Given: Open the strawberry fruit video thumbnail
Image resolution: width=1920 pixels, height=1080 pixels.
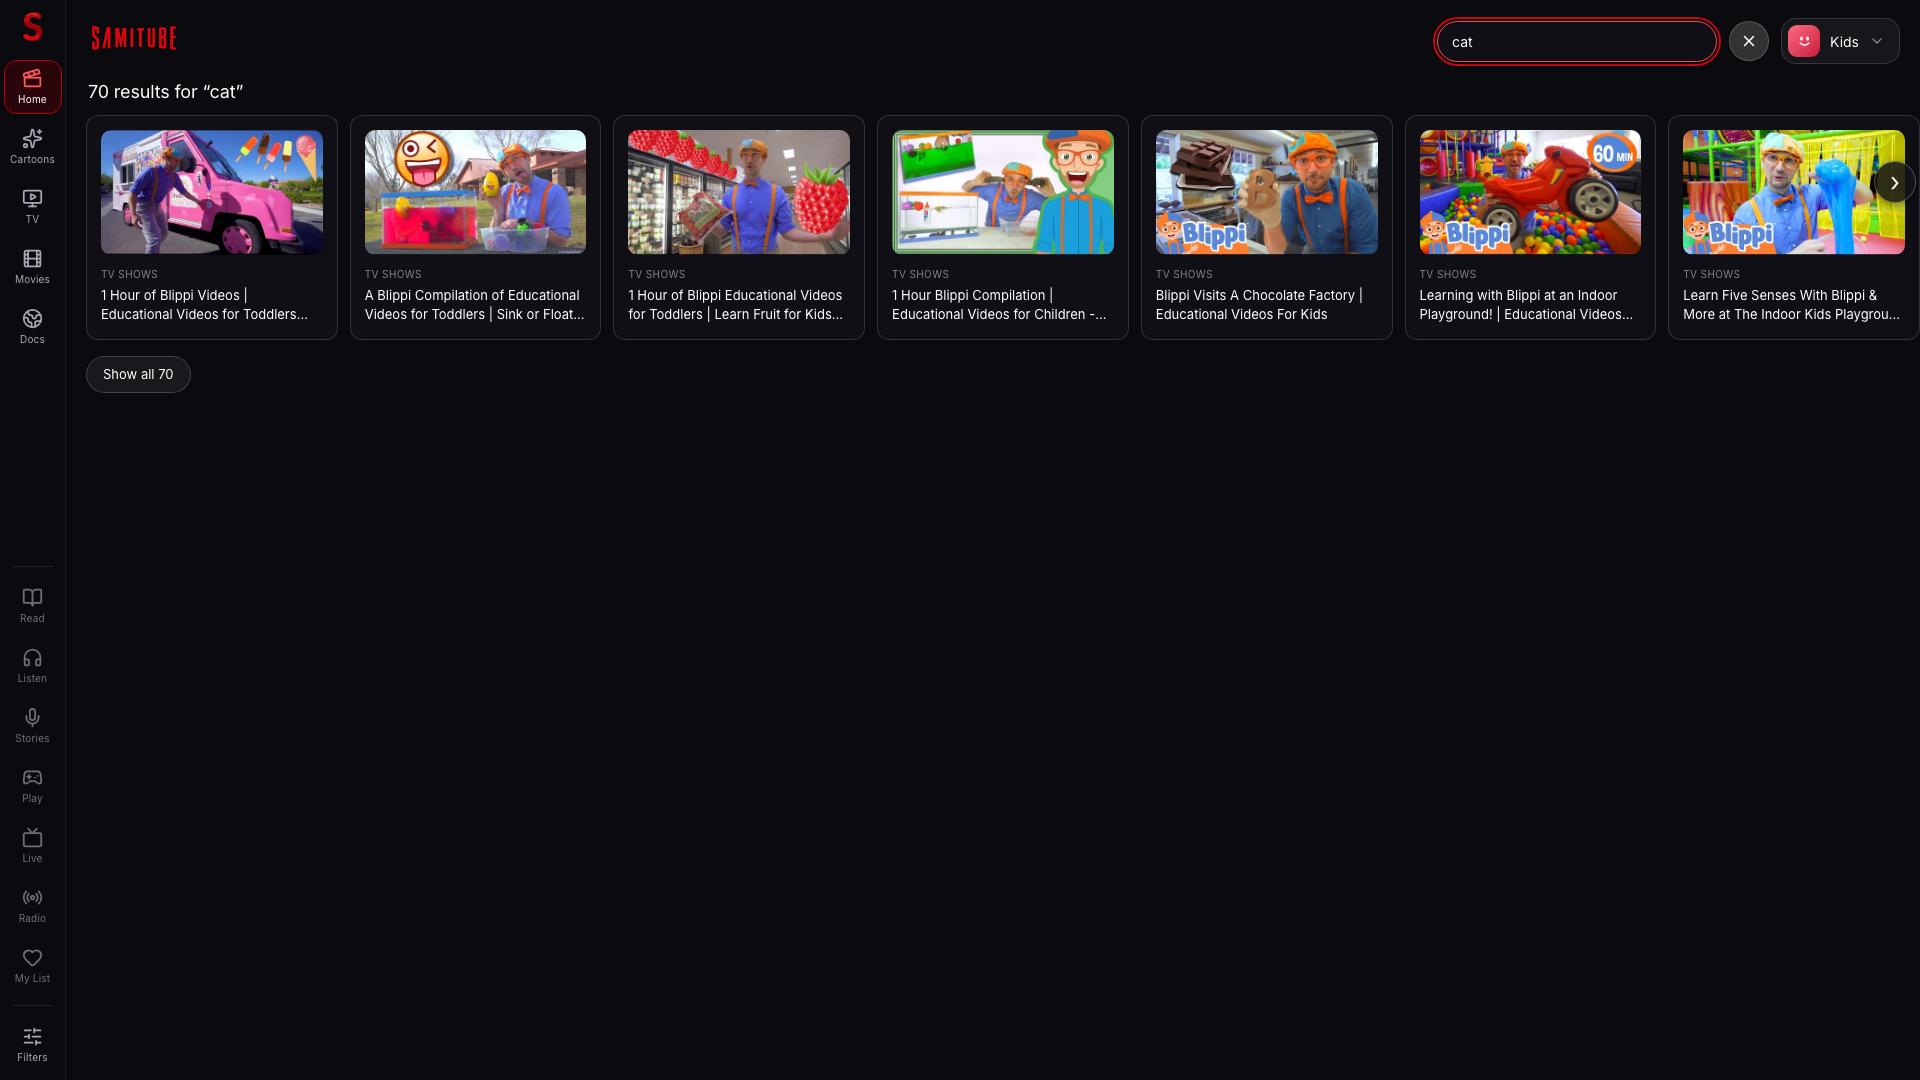Looking at the screenshot, I should click(x=739, y=192).
